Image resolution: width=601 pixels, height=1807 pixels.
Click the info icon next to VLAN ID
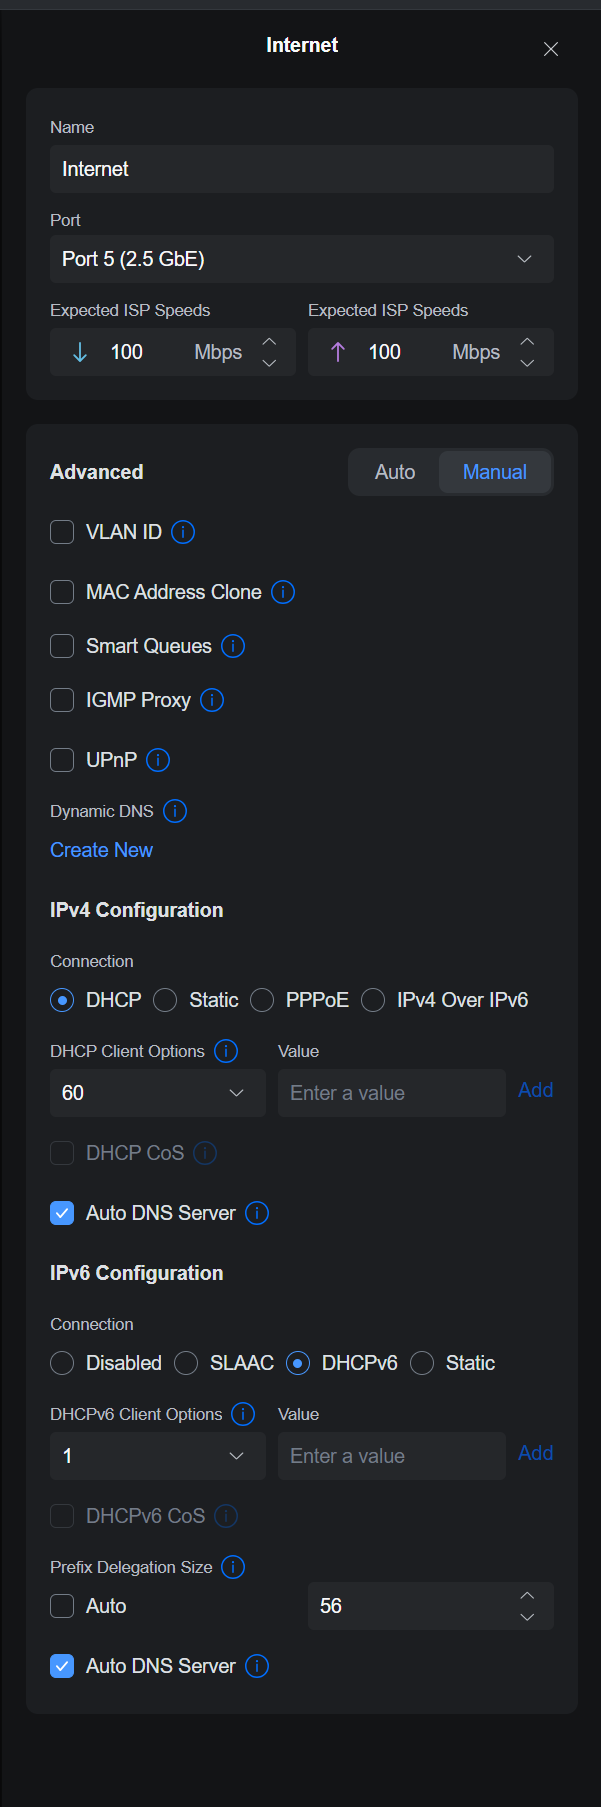tap(183, 532)
